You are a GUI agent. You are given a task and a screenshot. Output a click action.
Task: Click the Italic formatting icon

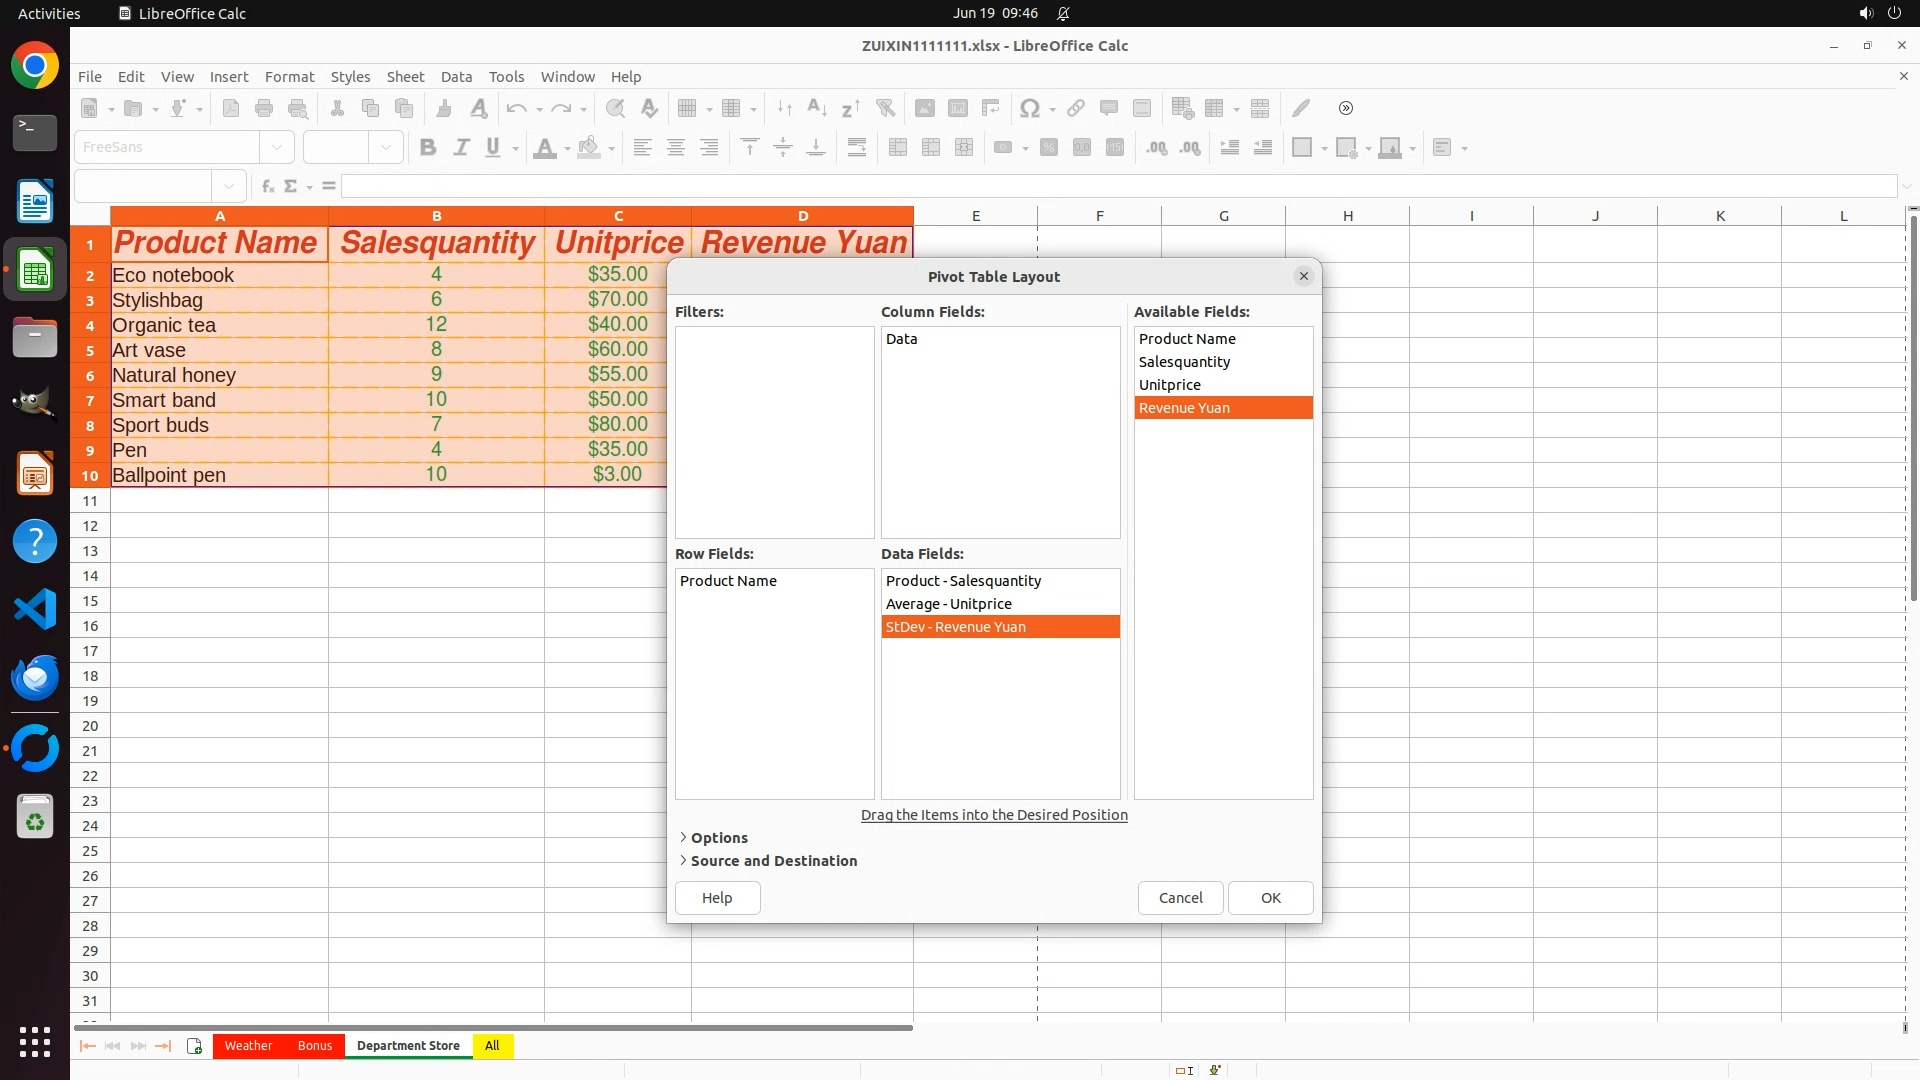pyautogui.click(x=461, y=148)
